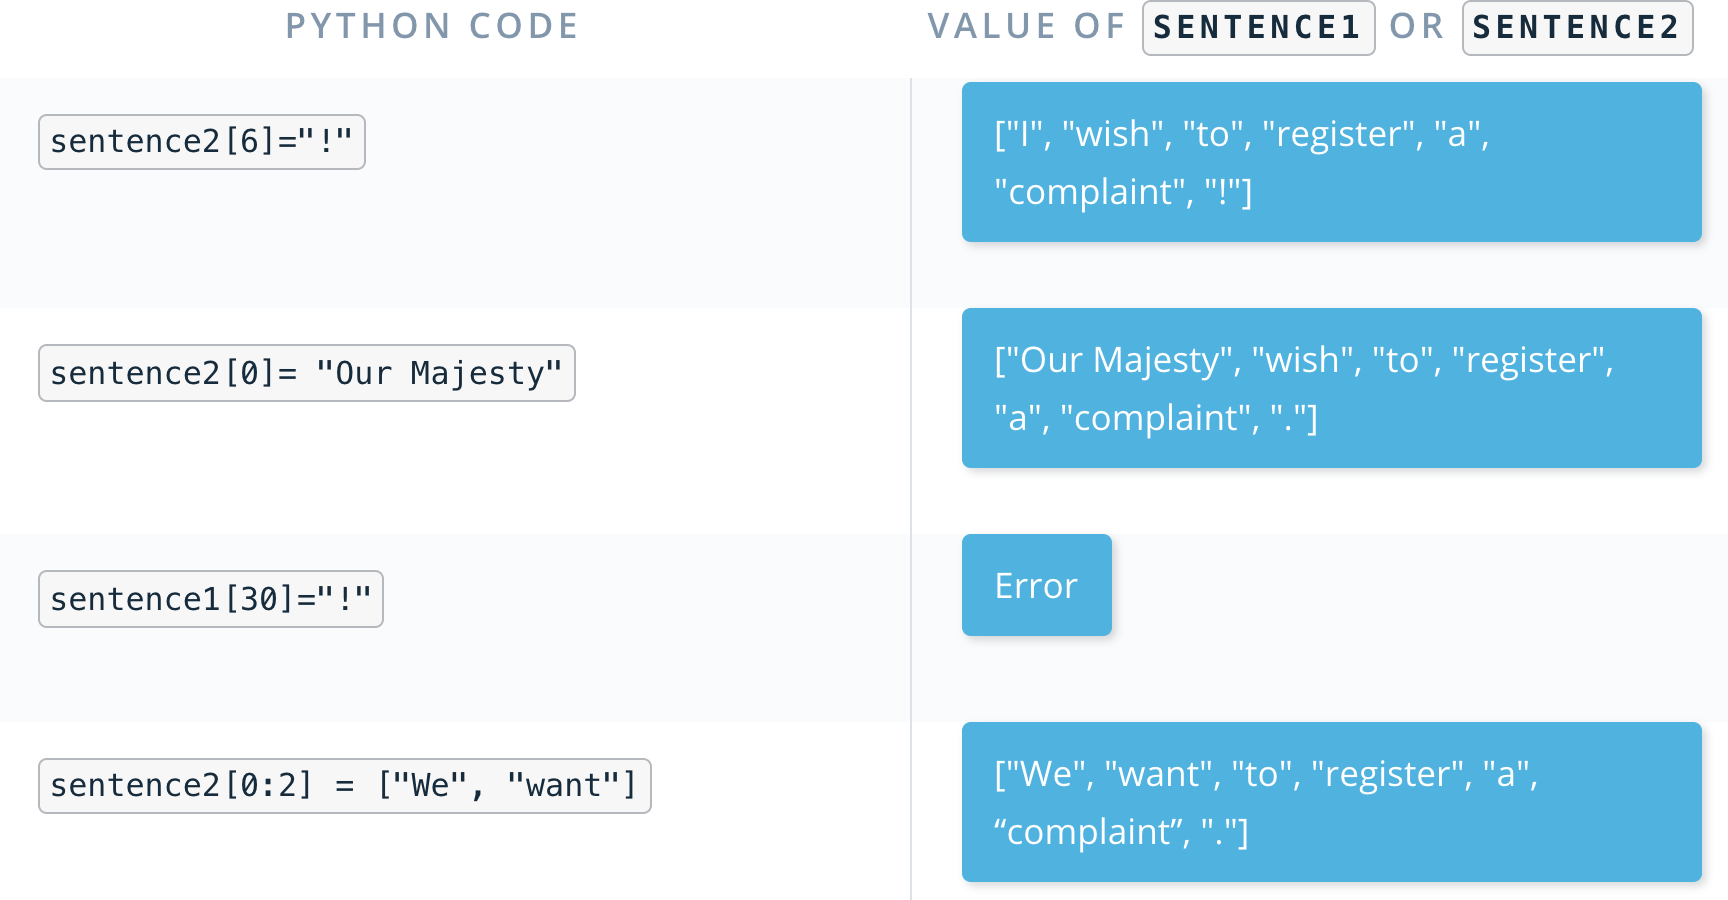Choose the blue "Error" answer card

click(1036, 585)
